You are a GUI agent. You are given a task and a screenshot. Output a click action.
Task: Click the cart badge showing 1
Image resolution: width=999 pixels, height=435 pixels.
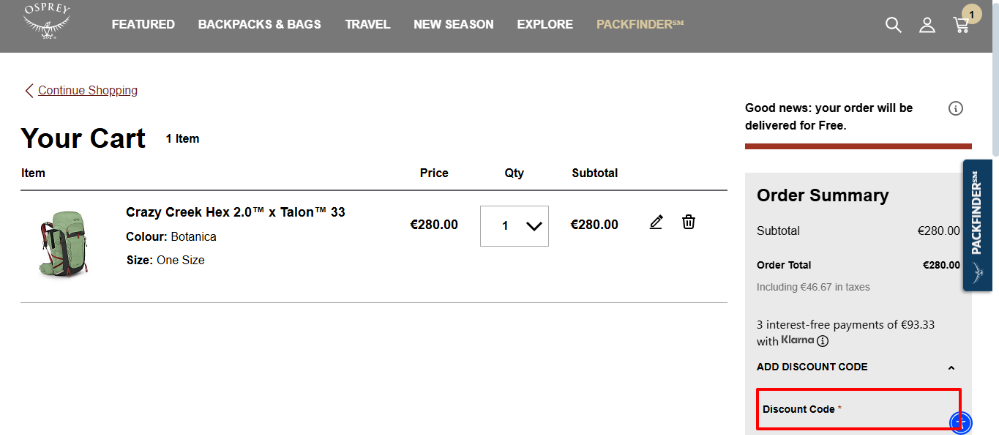pyautogui.click(x=972, y=13)
